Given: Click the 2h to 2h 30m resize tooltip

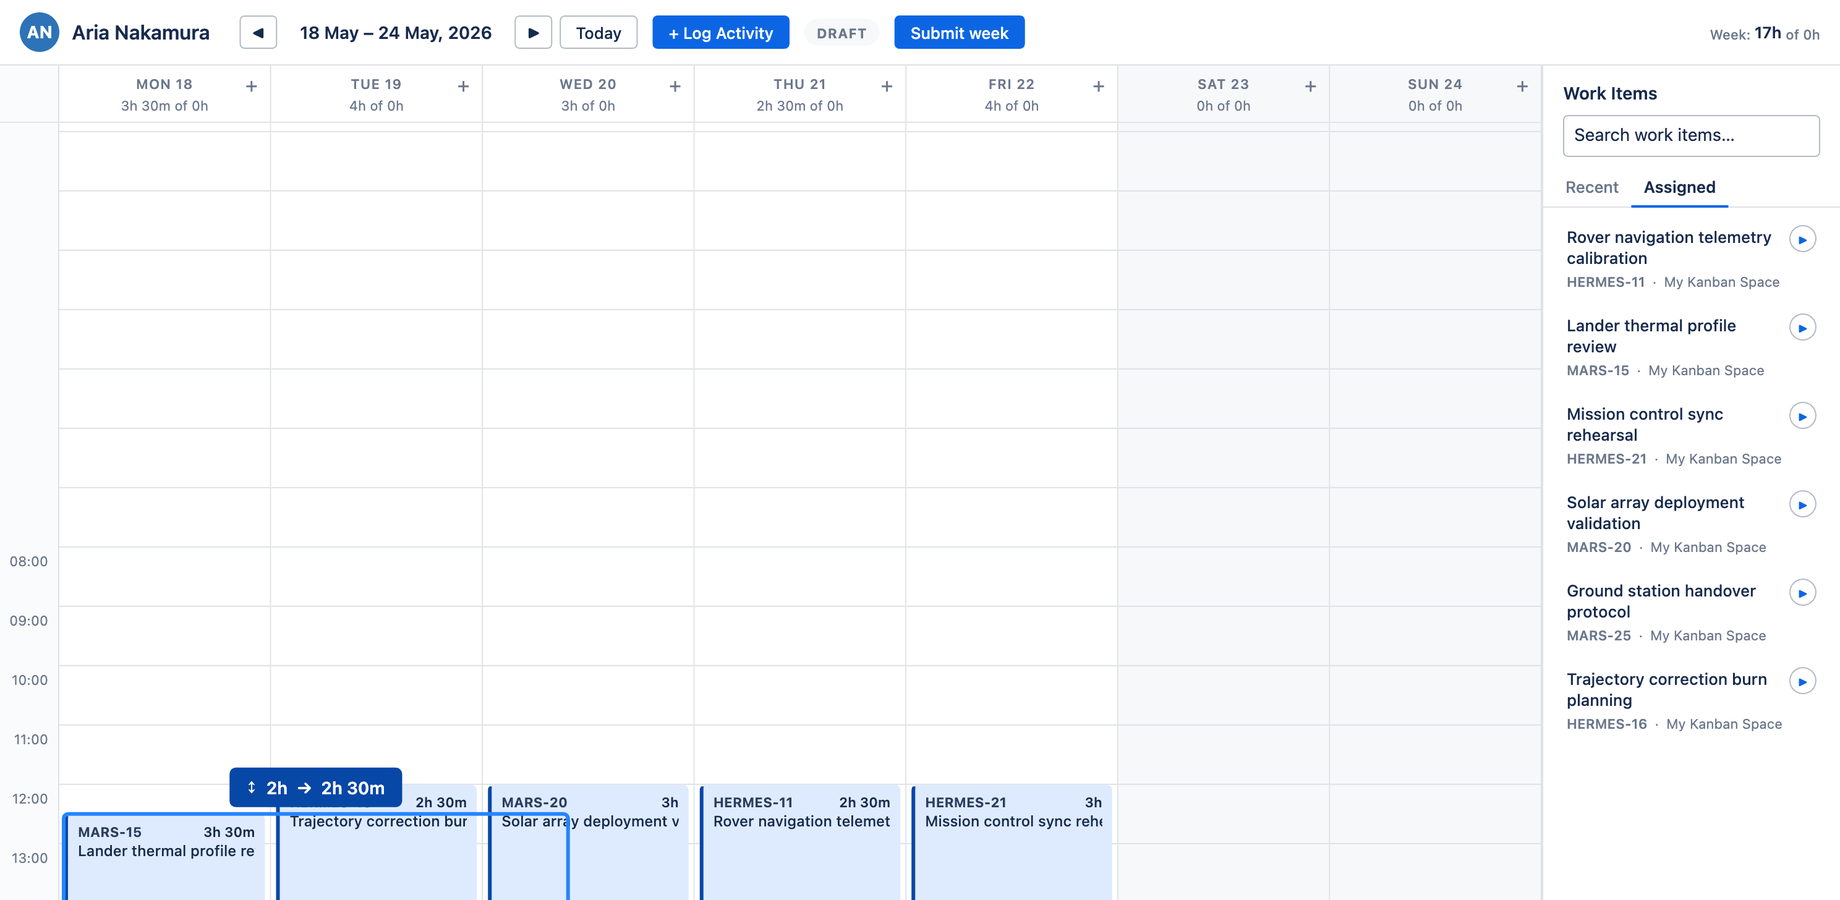Looking at the screenshot, I should click(316, 787).
